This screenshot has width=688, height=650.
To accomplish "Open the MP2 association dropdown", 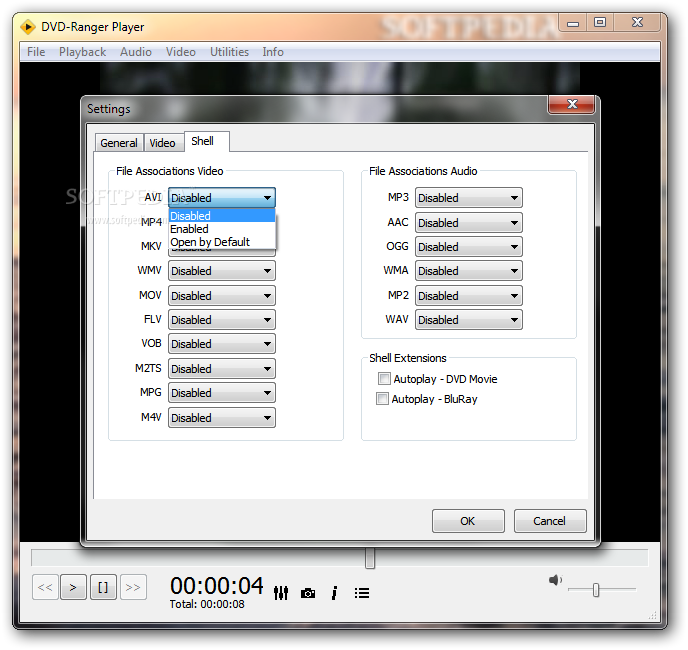I will [x=469, y=295].
